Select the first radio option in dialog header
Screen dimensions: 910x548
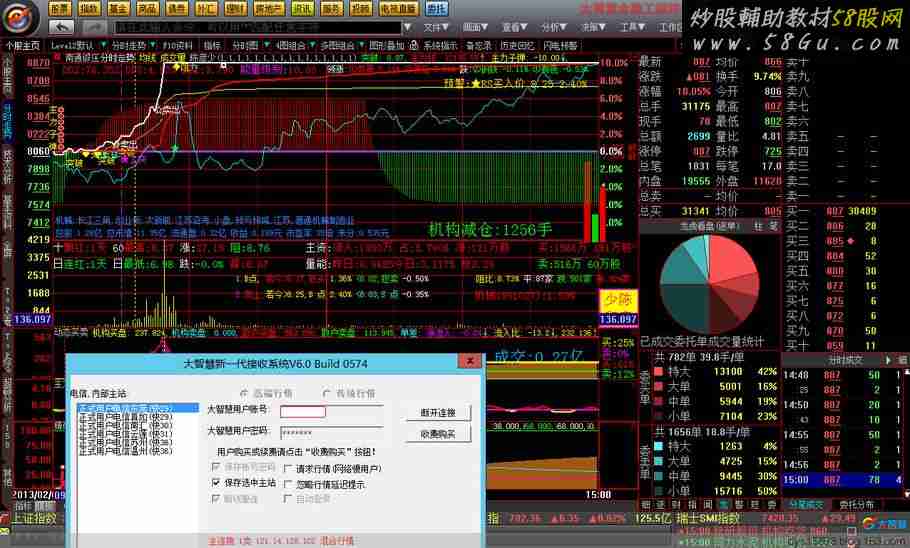[x=244, y=393]
